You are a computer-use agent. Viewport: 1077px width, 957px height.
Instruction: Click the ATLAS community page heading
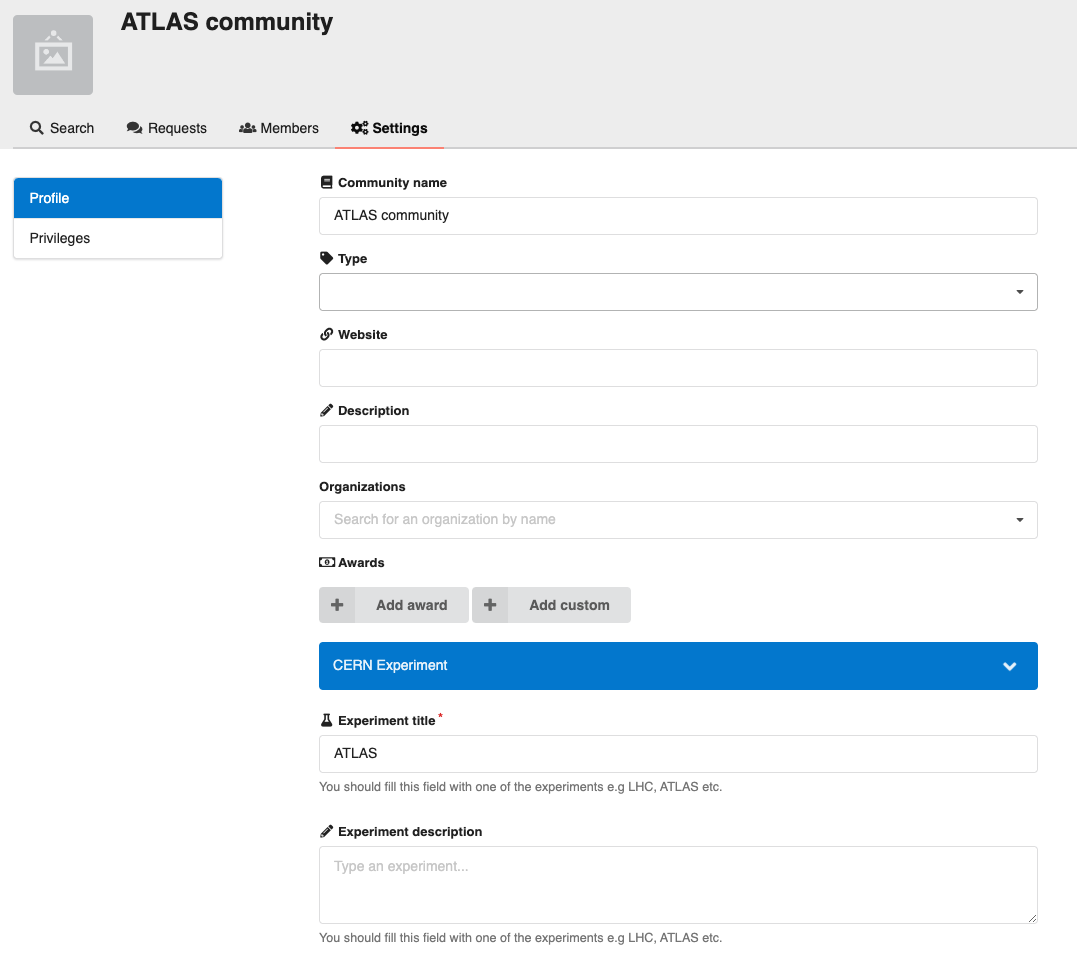pyautogui.click(x=227, y=22)
